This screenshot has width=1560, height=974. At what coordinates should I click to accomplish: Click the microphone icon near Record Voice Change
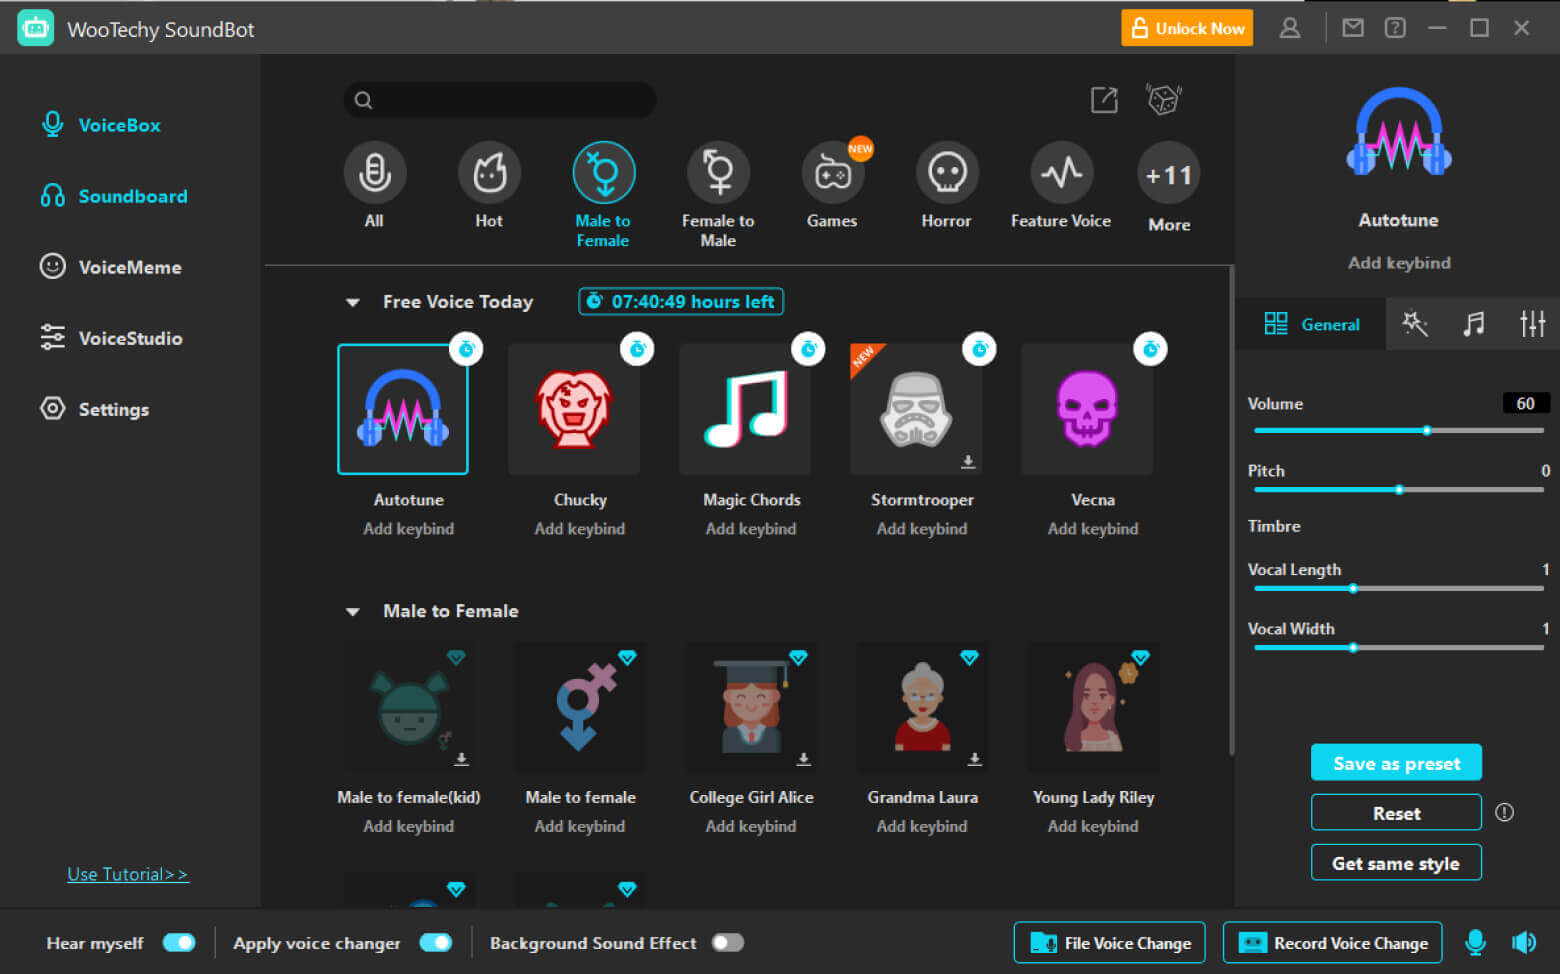1475,942
